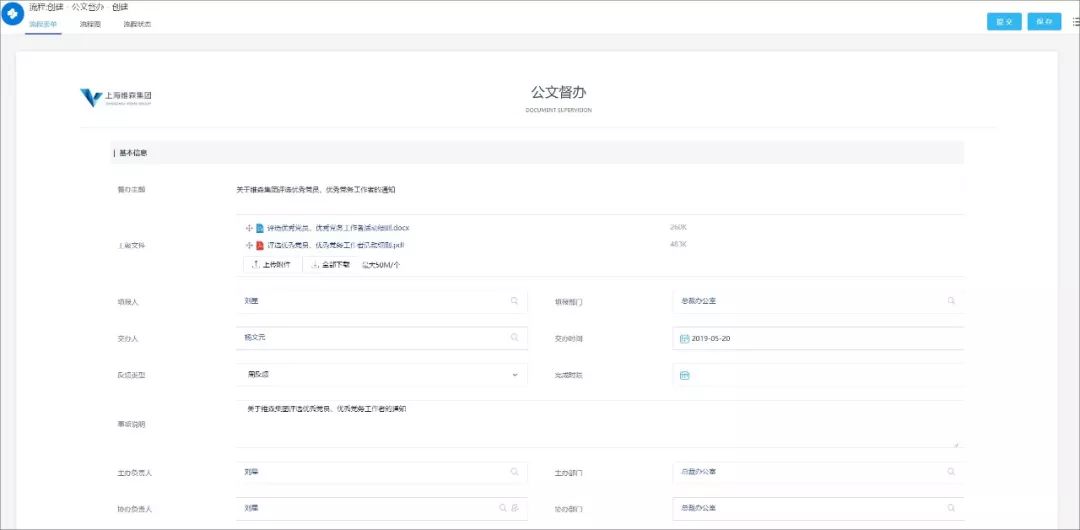Image resolution: width=1080 pixels, height=530 pixels.
Task: Click the search icon in the 填报人 field
Action: pyautogui.click(x=514, y=300)
